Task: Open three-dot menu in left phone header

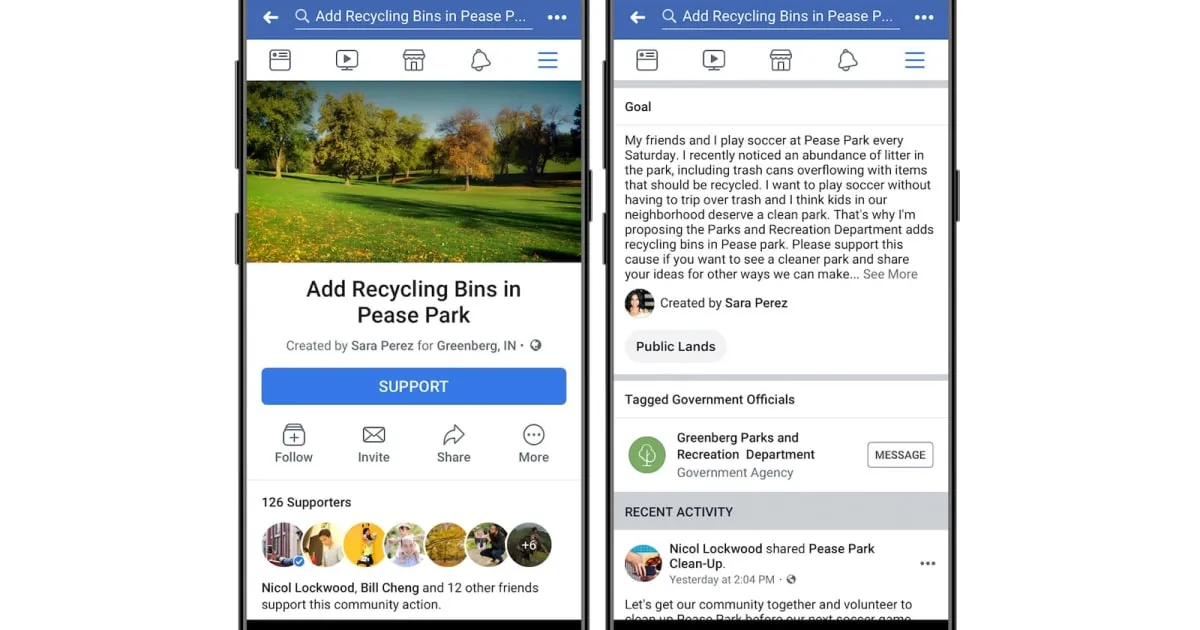Action: 557,17
